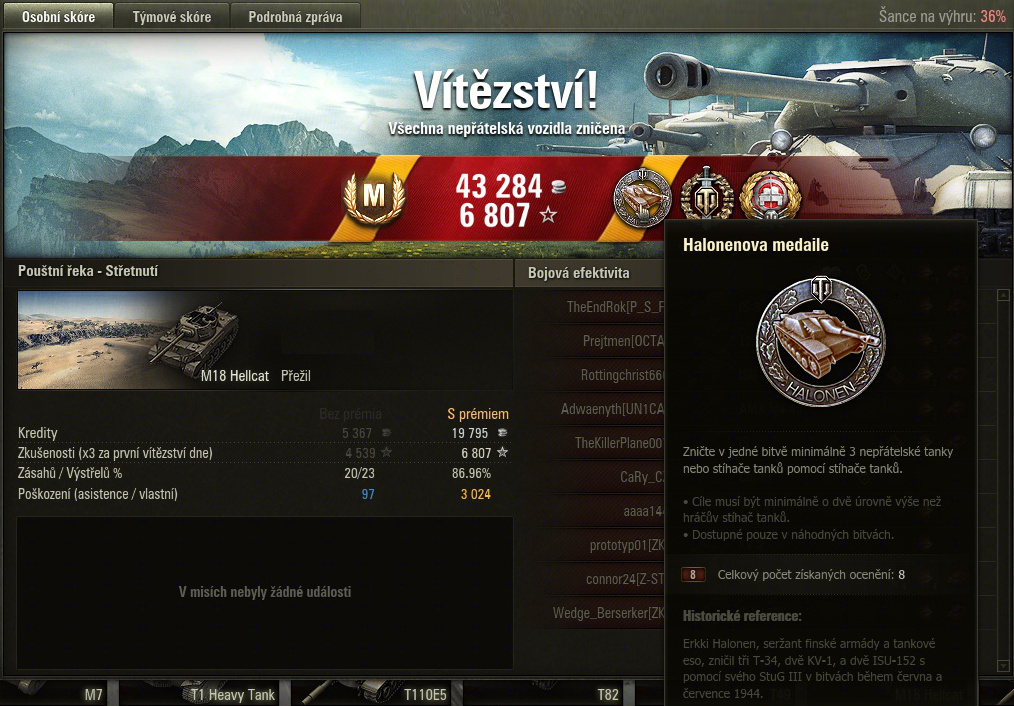Click the Šance na výhru 36% indicator

(x=942, y=16)
